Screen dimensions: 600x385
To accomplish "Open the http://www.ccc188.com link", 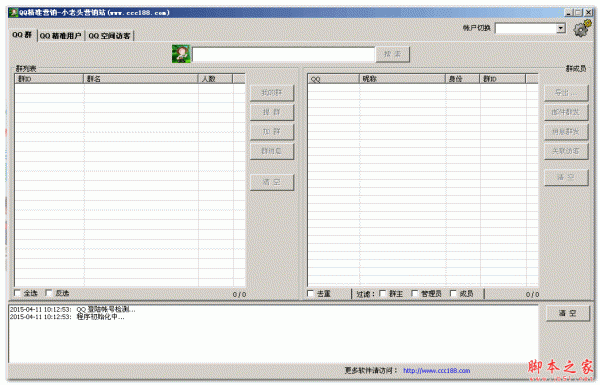I will tap(437, 370).
